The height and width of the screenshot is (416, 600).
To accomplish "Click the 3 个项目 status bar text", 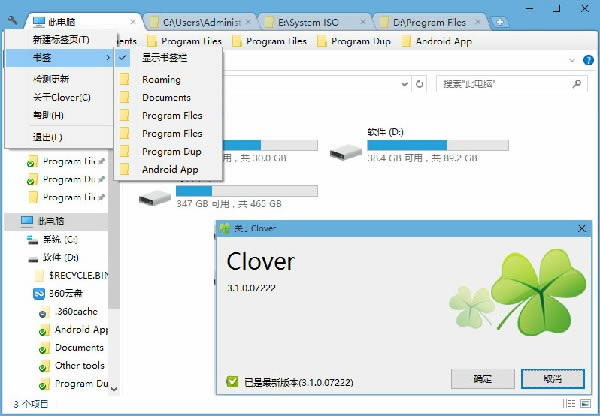I will (31, 404).
